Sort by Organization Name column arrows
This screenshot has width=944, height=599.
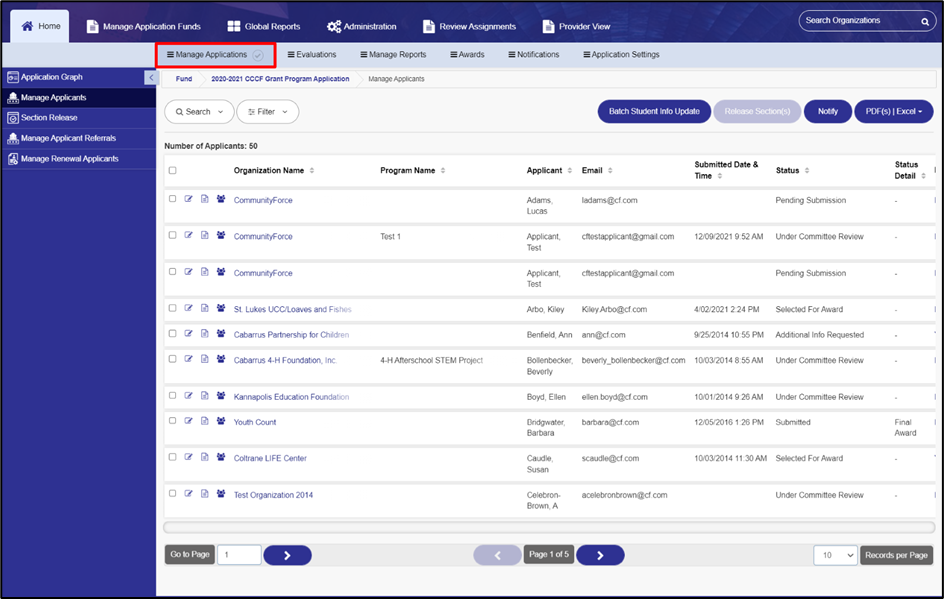312,170
